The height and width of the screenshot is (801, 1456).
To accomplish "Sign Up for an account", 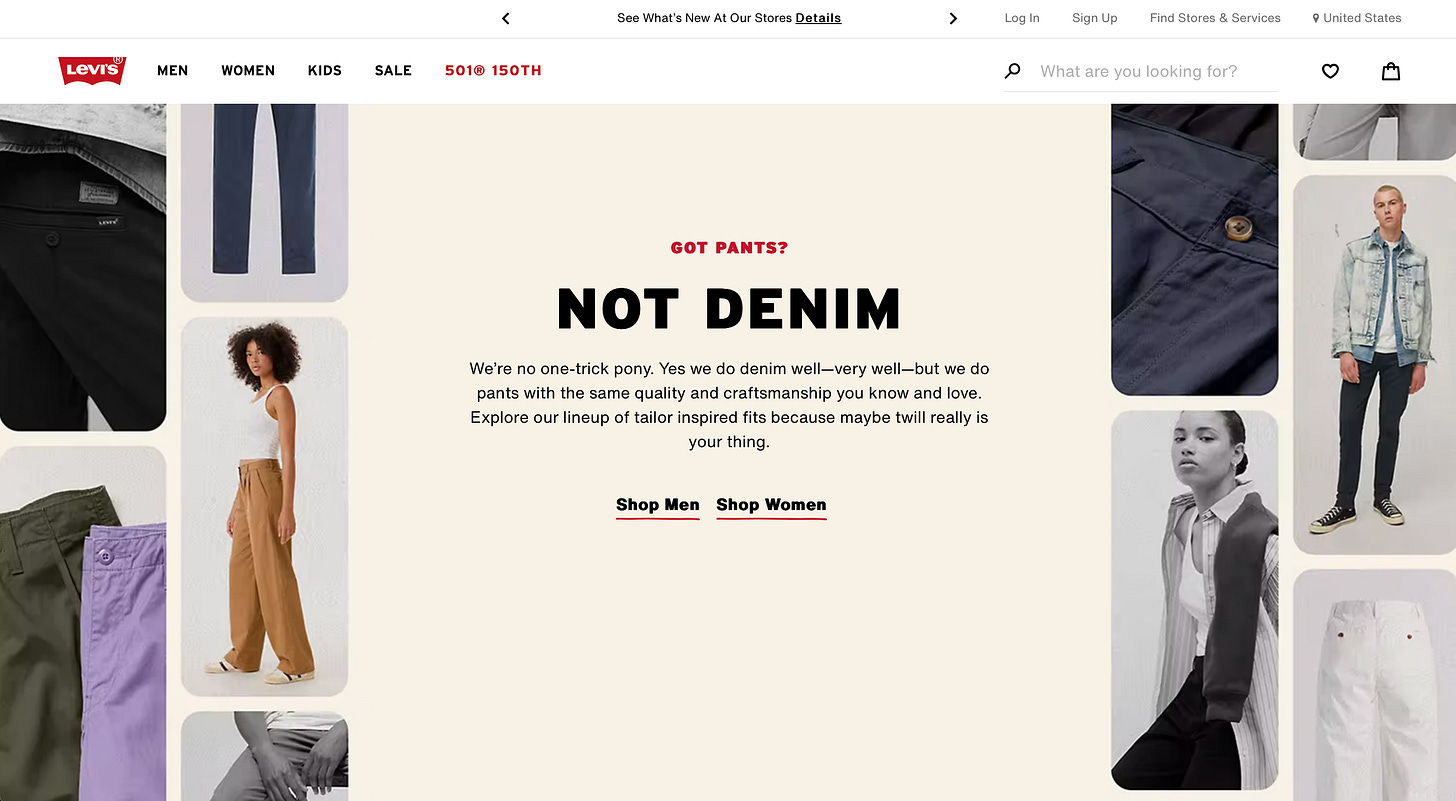I will pyautogui.click(x=1094, y=17).
